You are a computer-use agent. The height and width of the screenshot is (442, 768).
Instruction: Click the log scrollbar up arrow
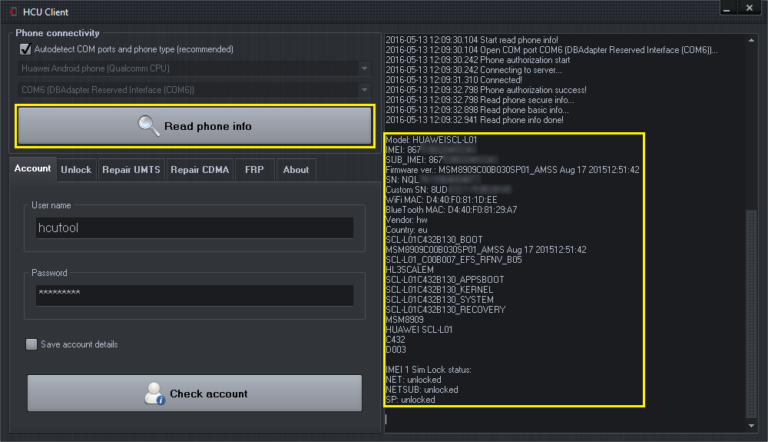coord(751,40)
